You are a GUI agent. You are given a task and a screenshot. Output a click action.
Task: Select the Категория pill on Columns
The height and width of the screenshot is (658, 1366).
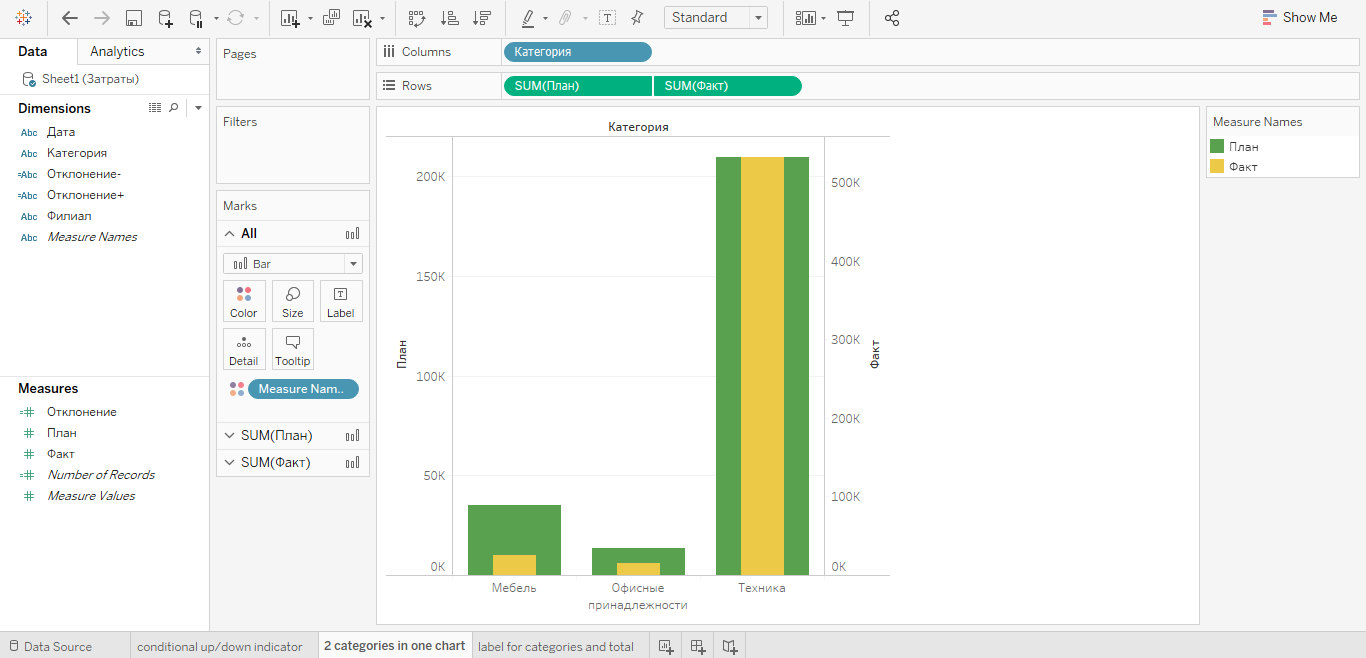(577, 52)
